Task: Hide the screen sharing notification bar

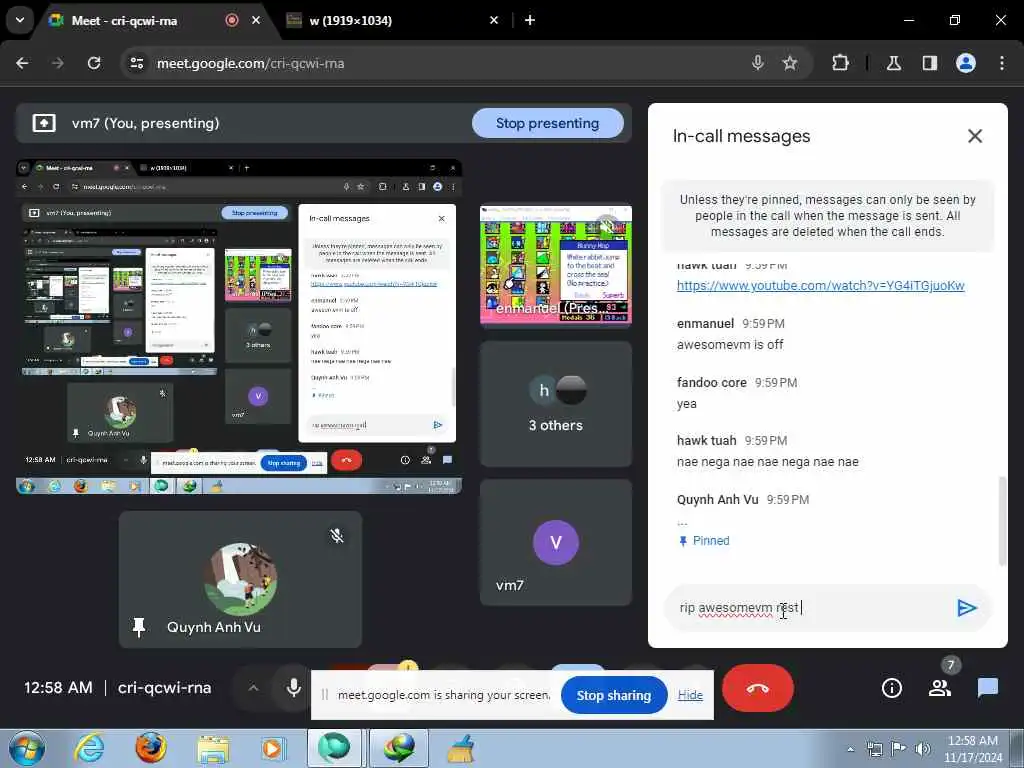Action: point(690,695)
